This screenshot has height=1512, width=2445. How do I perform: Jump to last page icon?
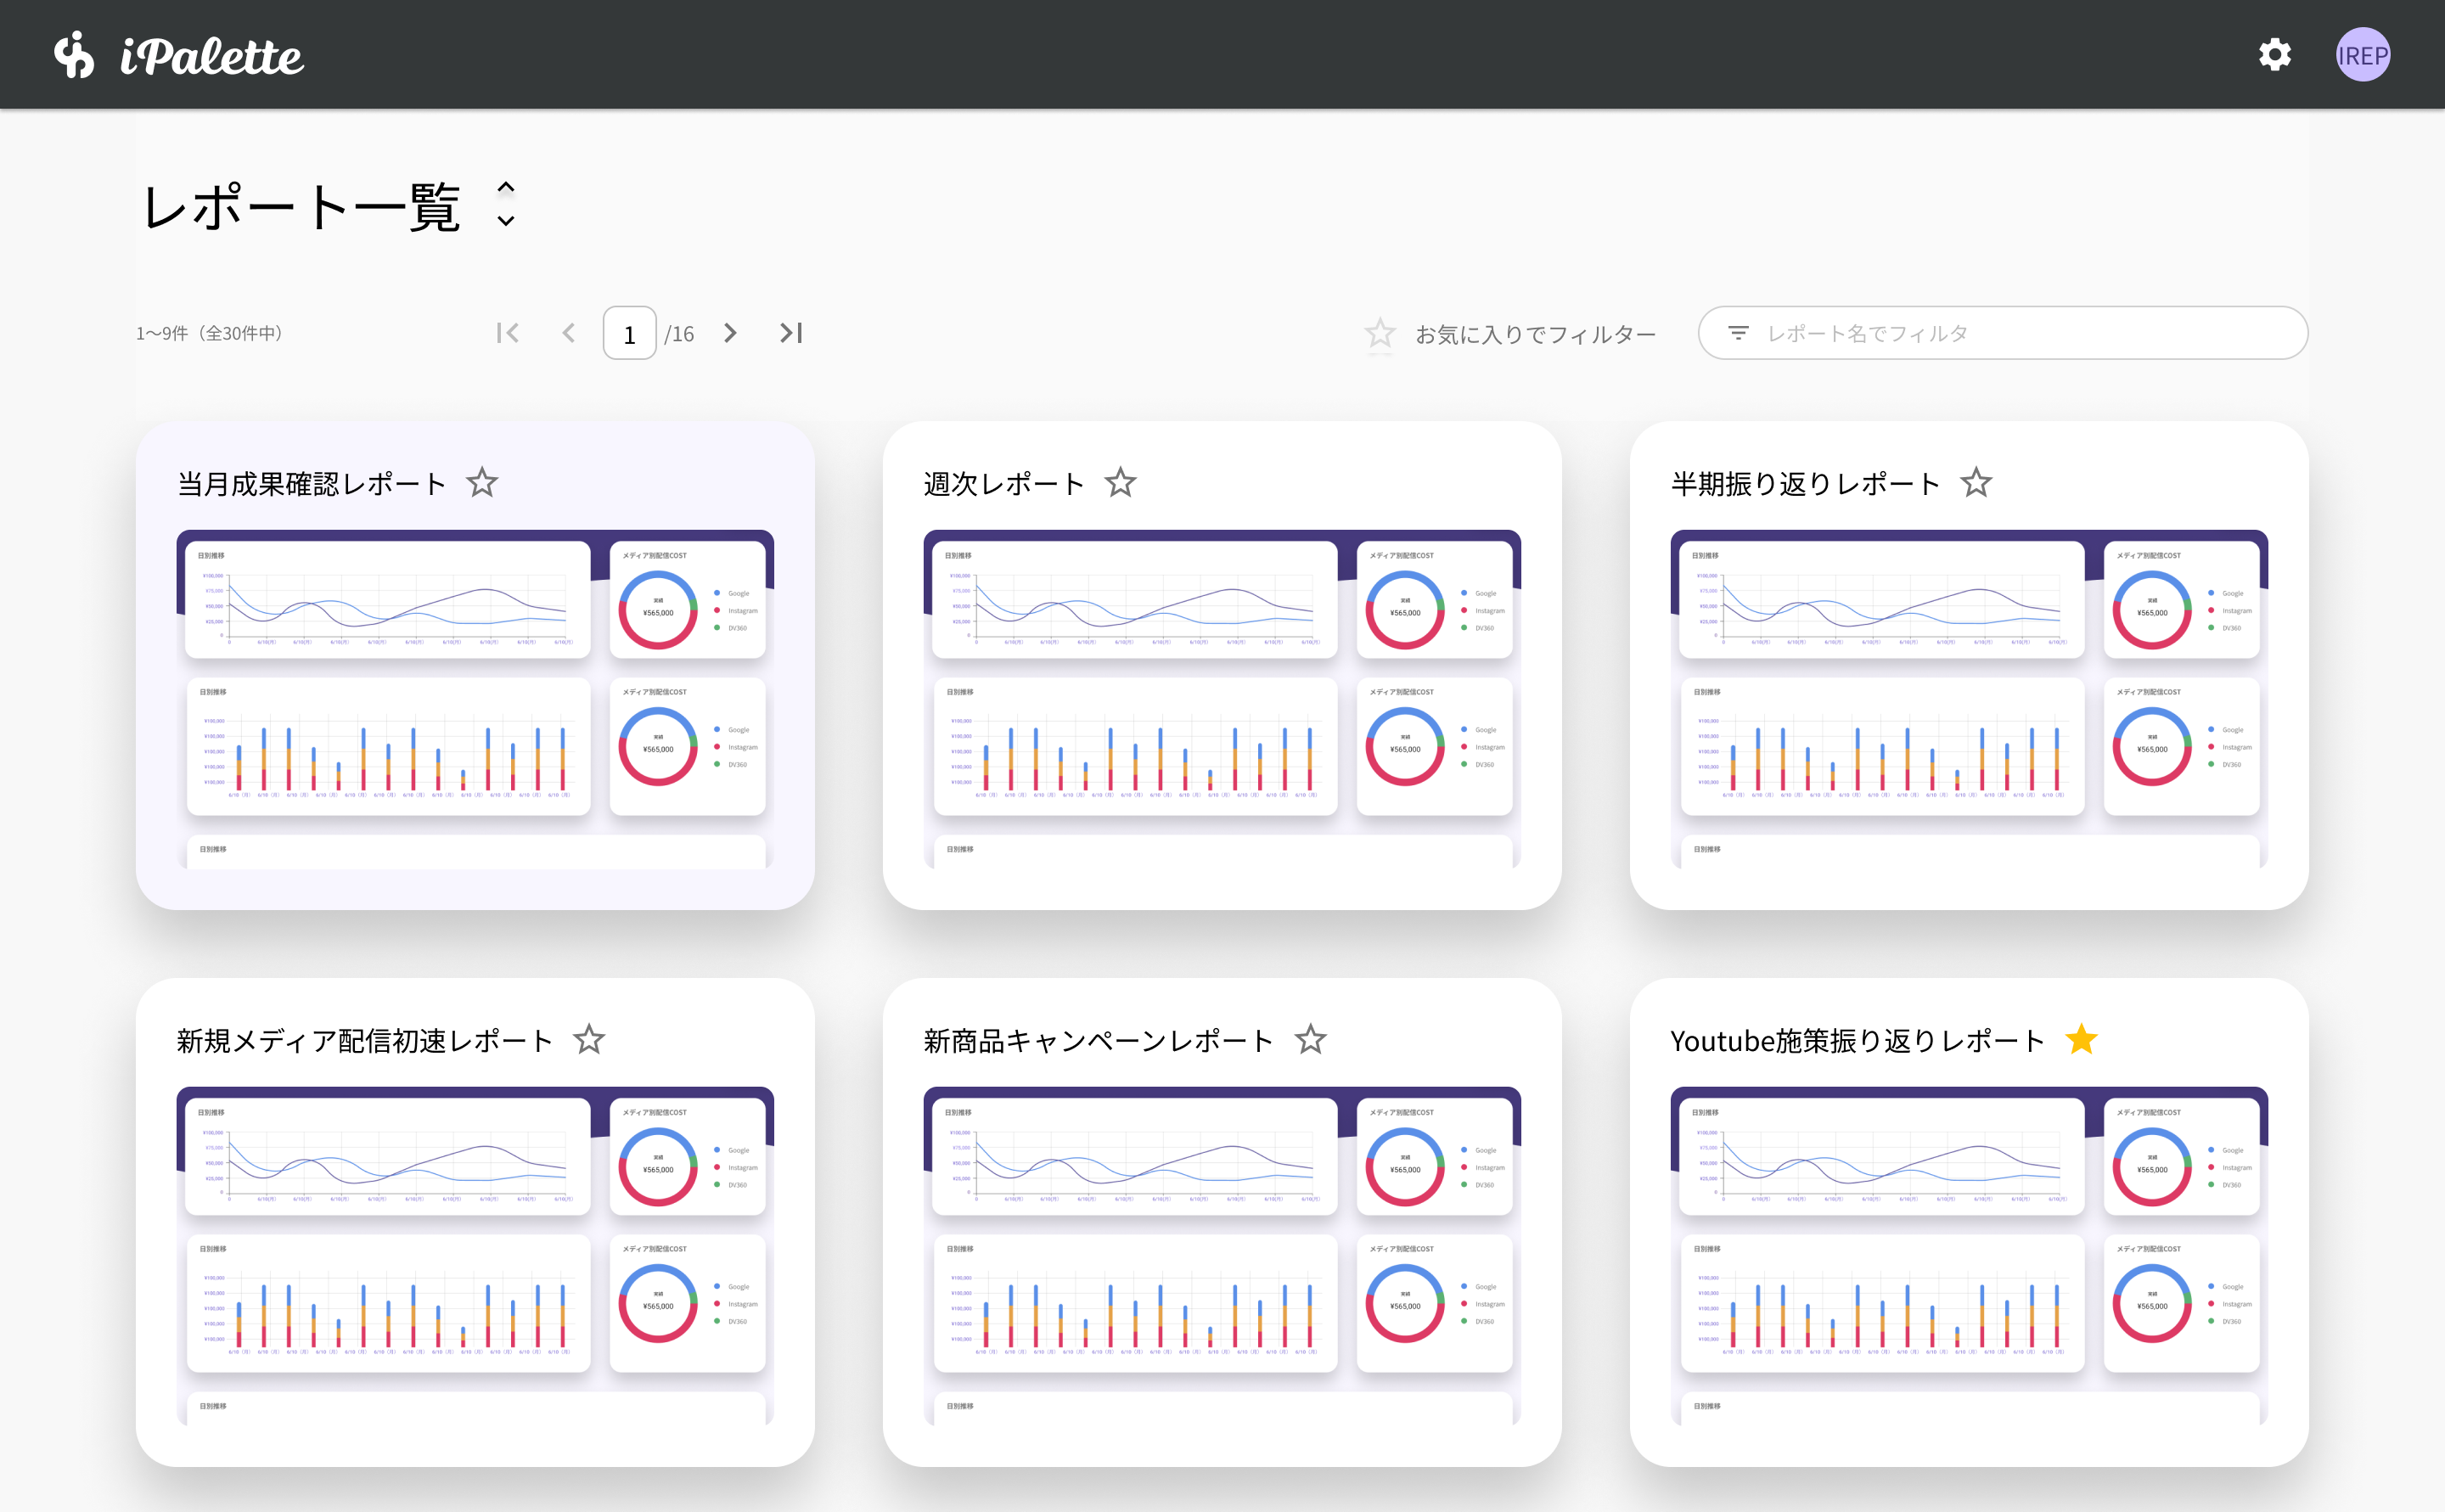click(x=791, y=333)
